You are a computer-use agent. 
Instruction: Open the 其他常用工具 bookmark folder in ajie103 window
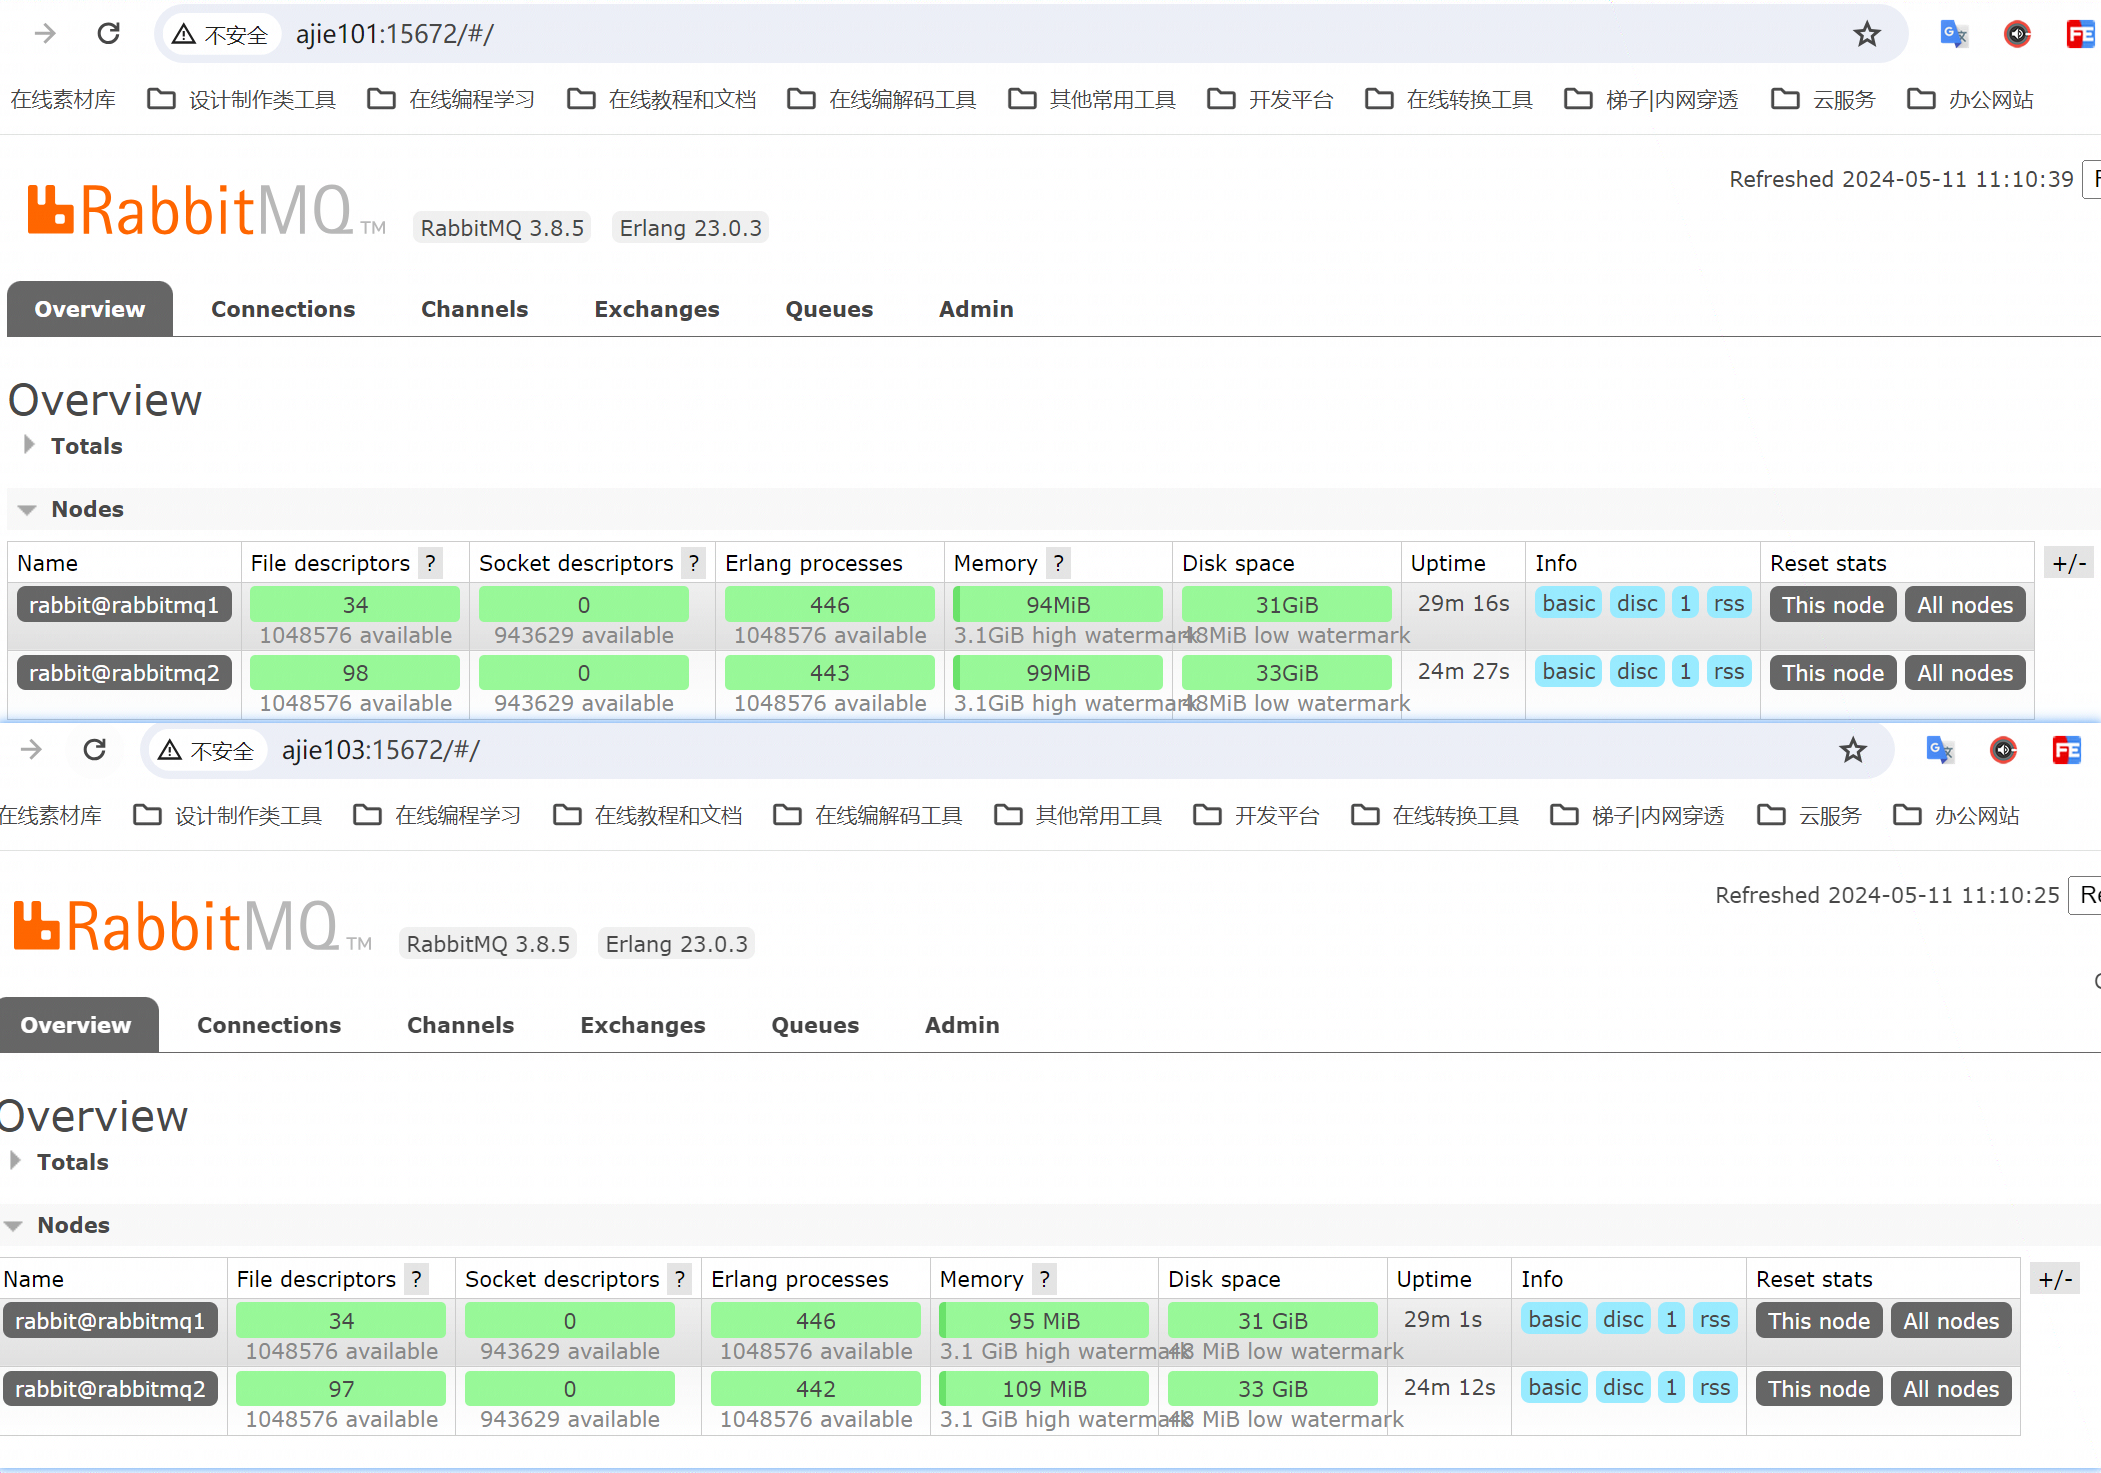click(x=1078, y=815)
